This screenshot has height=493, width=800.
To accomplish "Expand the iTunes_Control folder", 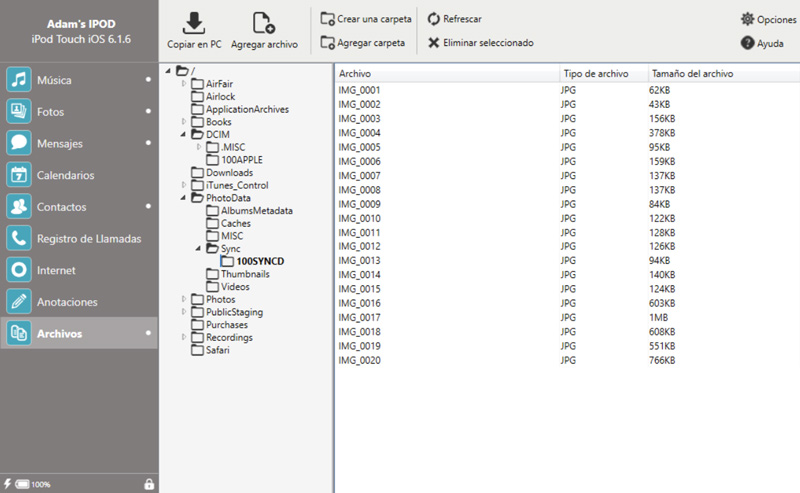I will pos(184,185).
